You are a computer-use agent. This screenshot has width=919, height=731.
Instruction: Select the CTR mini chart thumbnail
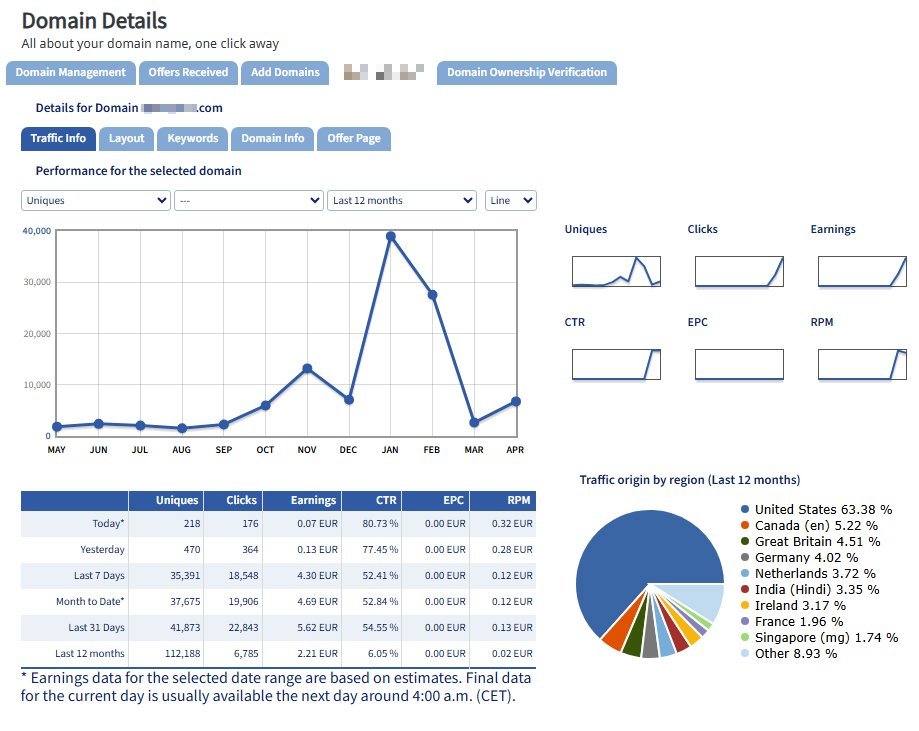(x=617, y=365)
